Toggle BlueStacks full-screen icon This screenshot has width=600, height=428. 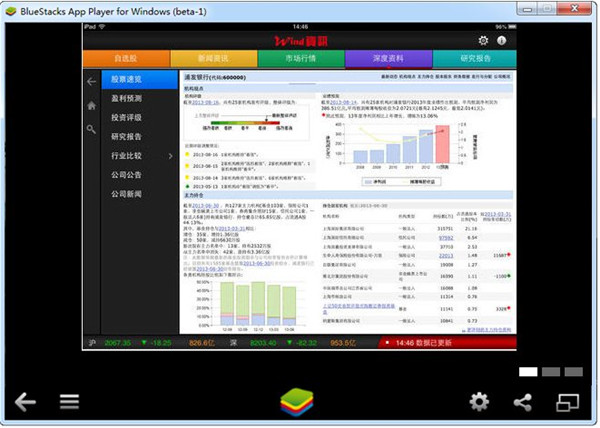click(567, 403)
